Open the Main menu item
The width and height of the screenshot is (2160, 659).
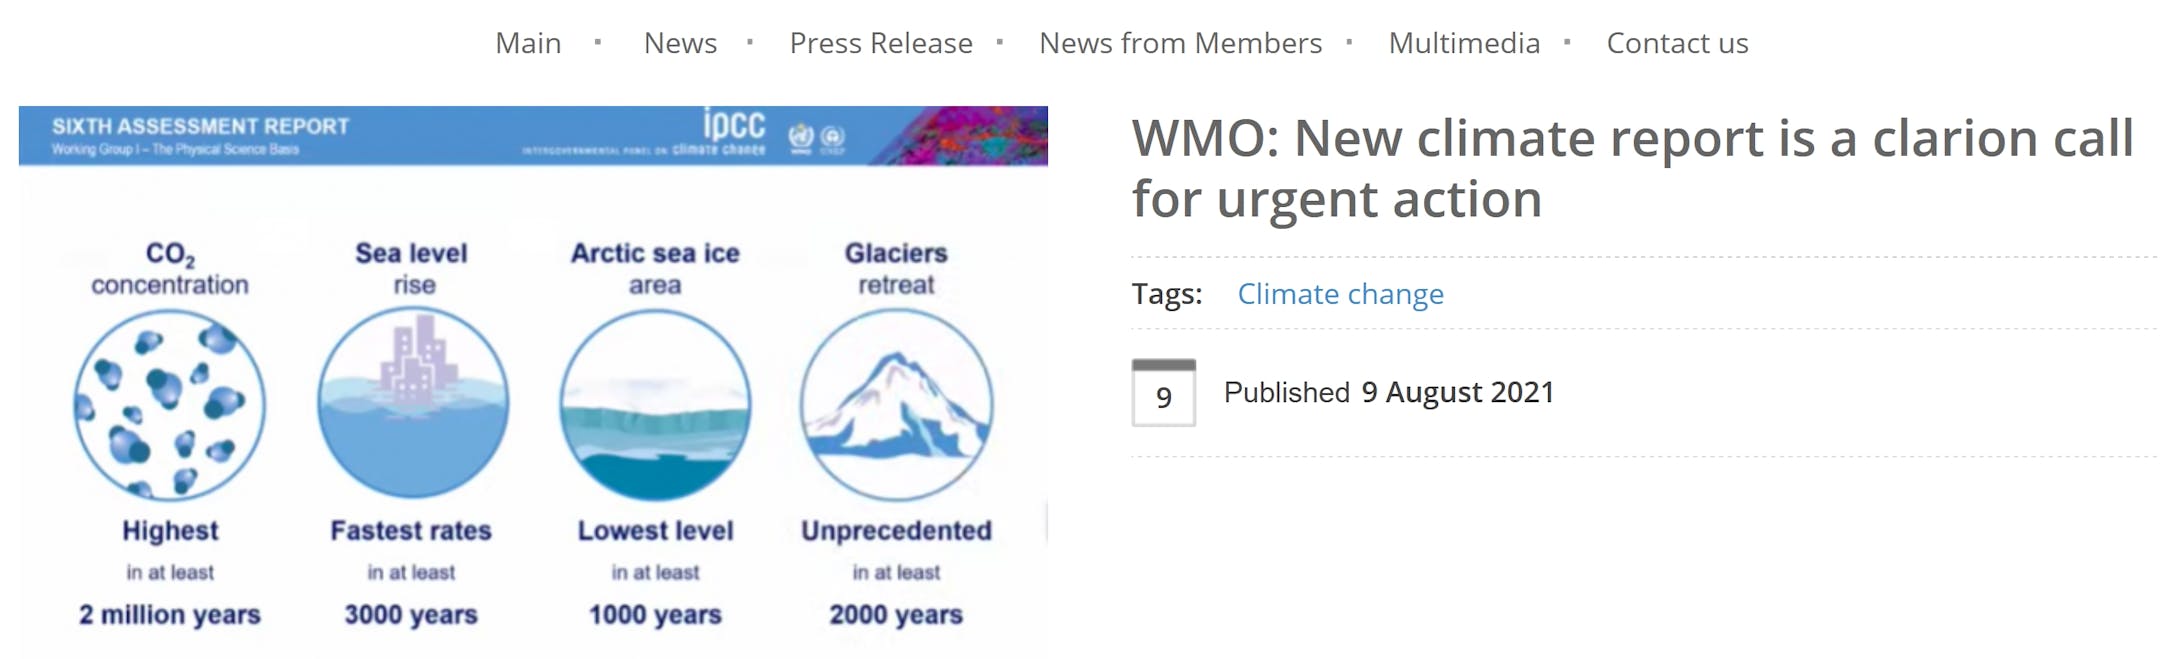528,43
